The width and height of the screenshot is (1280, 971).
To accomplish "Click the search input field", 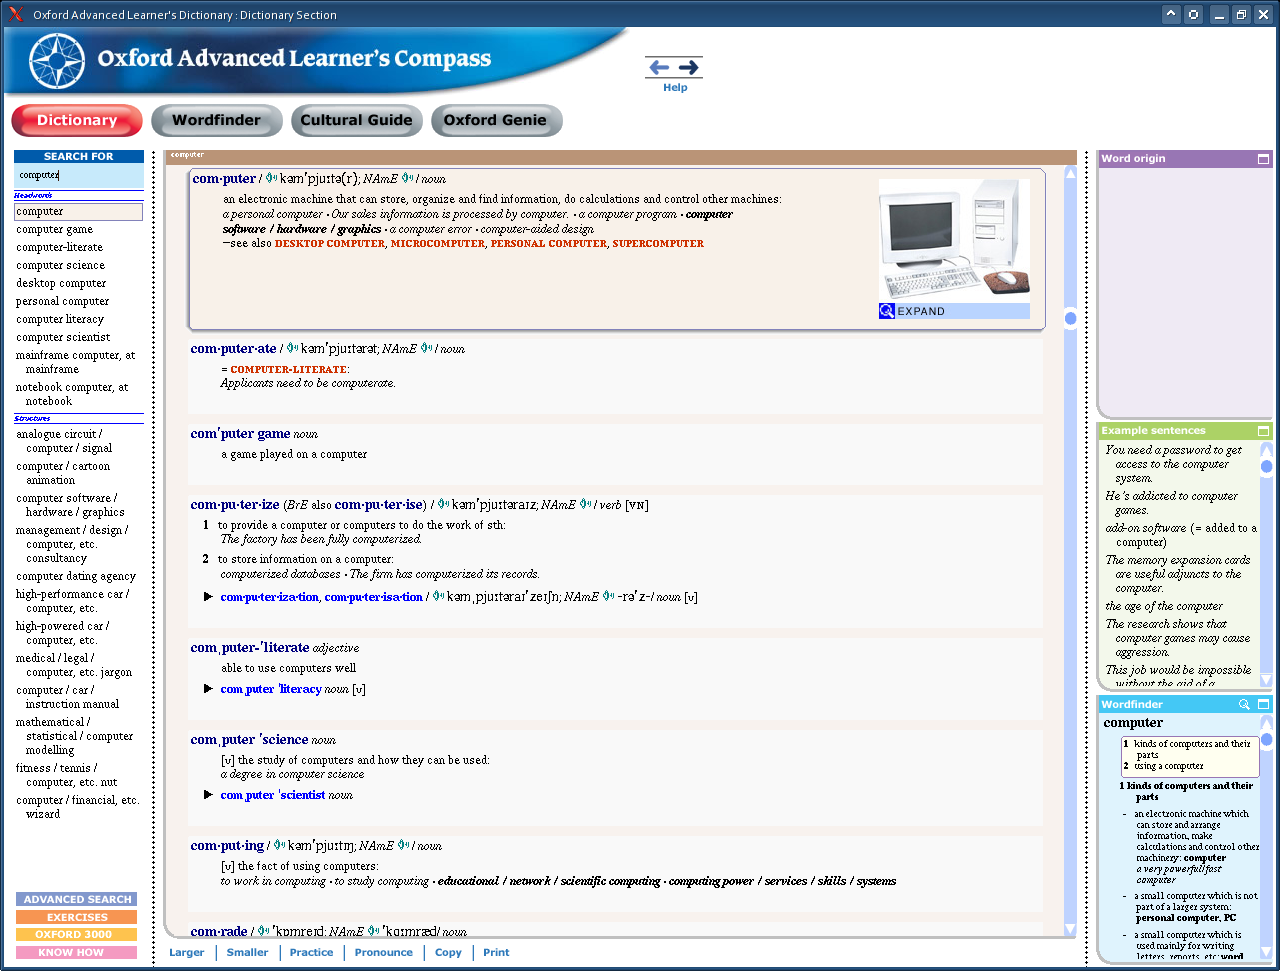I will 79,175.
